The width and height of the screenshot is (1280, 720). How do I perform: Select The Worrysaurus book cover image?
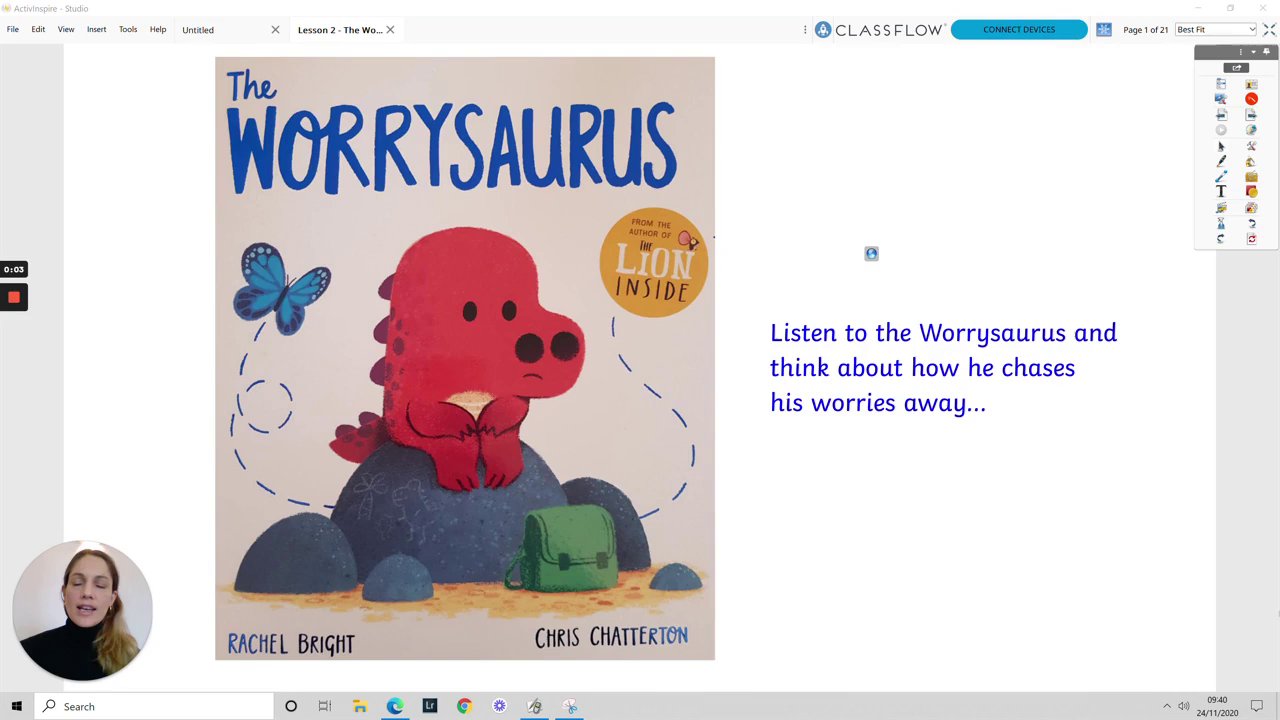465,358
